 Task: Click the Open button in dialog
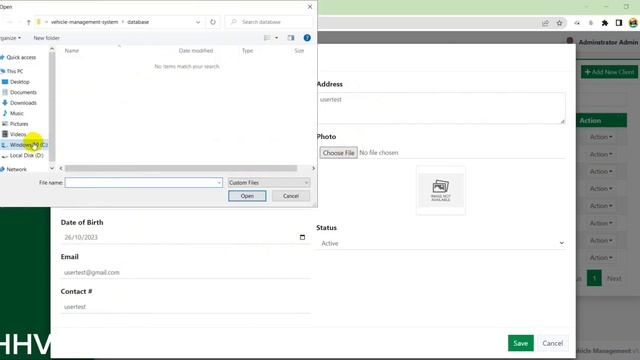[247, 196]
